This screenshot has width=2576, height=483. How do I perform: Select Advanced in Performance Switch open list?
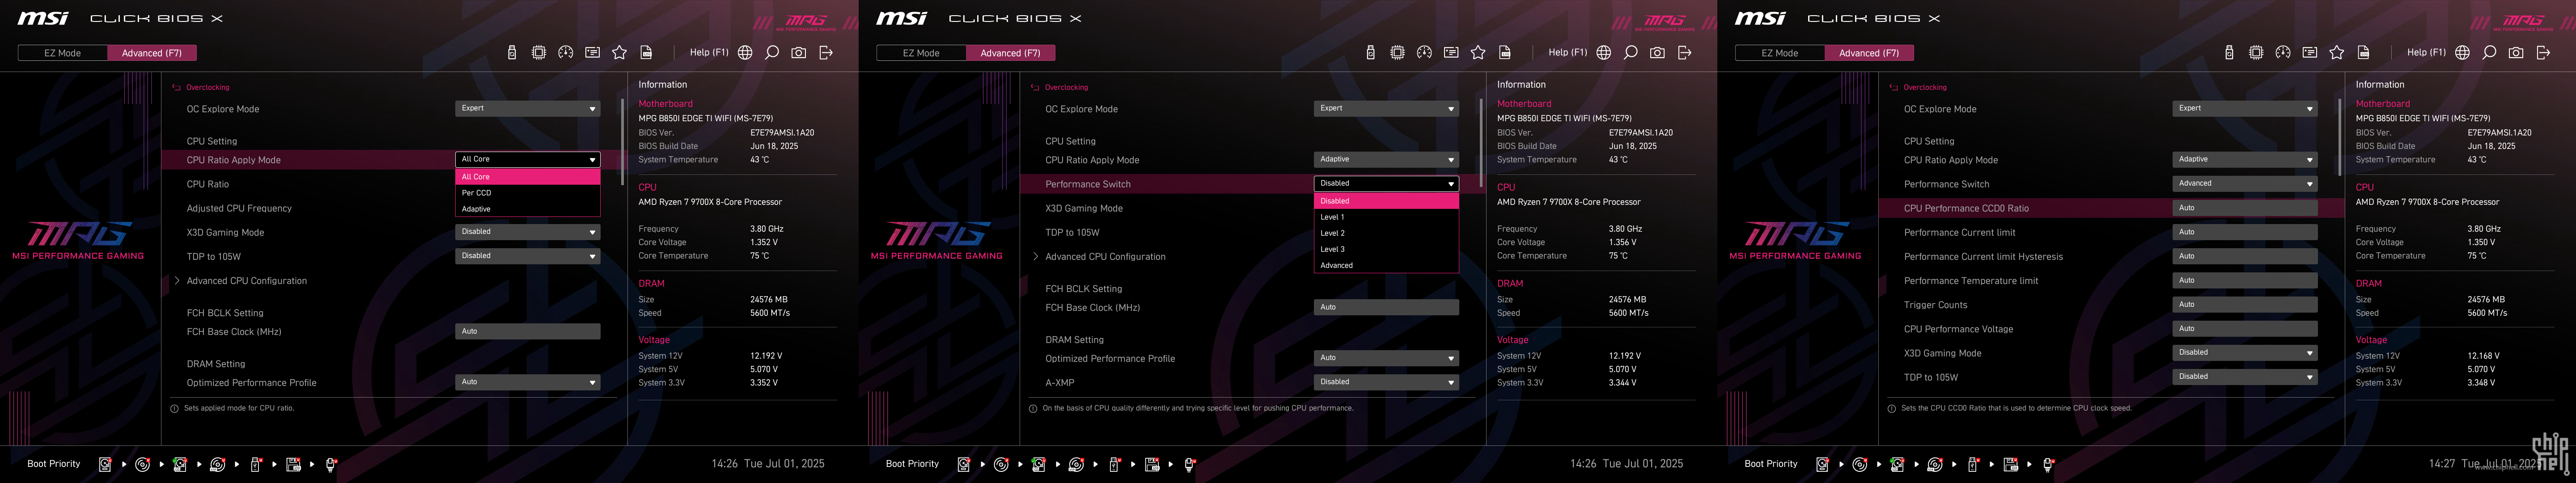point(1386,265)
